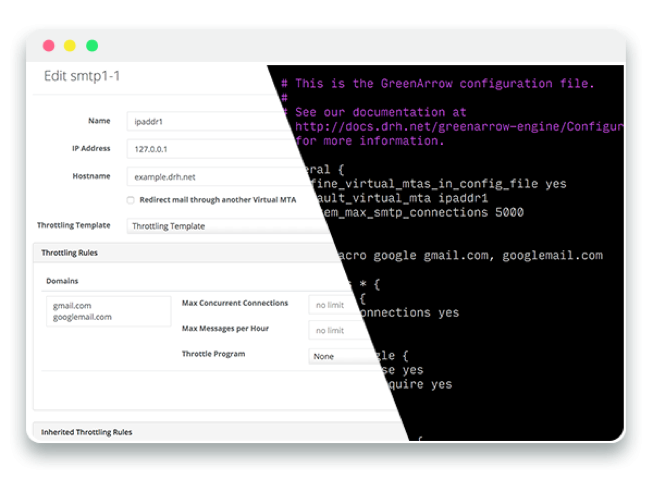The width and height of the screenshot is (652, 479).
Task: Enable Redirect mail through another Virtual MTA
Action: tap(131, 200)
